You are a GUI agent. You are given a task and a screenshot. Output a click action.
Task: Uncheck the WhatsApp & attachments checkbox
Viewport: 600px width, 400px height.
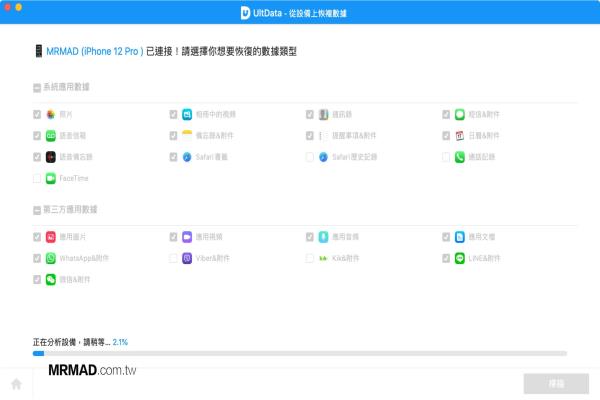(x=37, y=258)
